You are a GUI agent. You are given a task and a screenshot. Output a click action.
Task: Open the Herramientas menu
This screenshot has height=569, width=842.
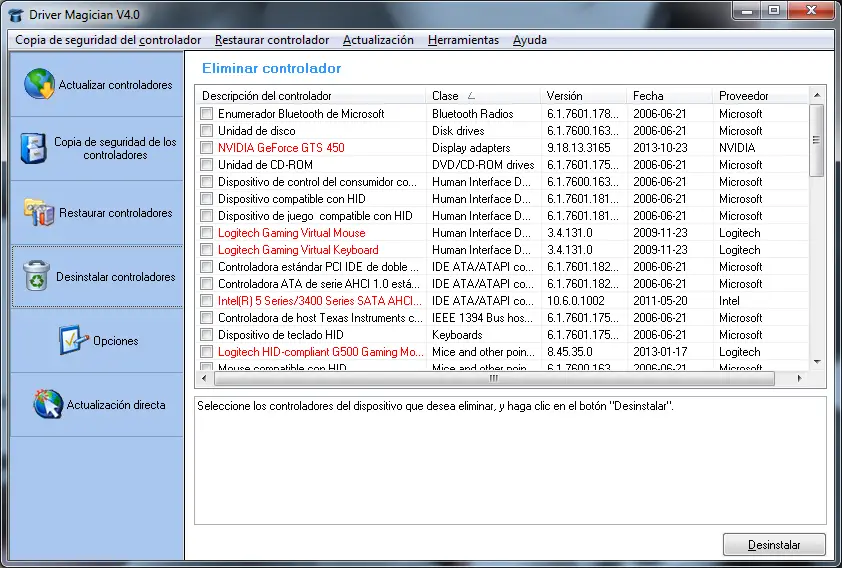[x=463, y=40]
